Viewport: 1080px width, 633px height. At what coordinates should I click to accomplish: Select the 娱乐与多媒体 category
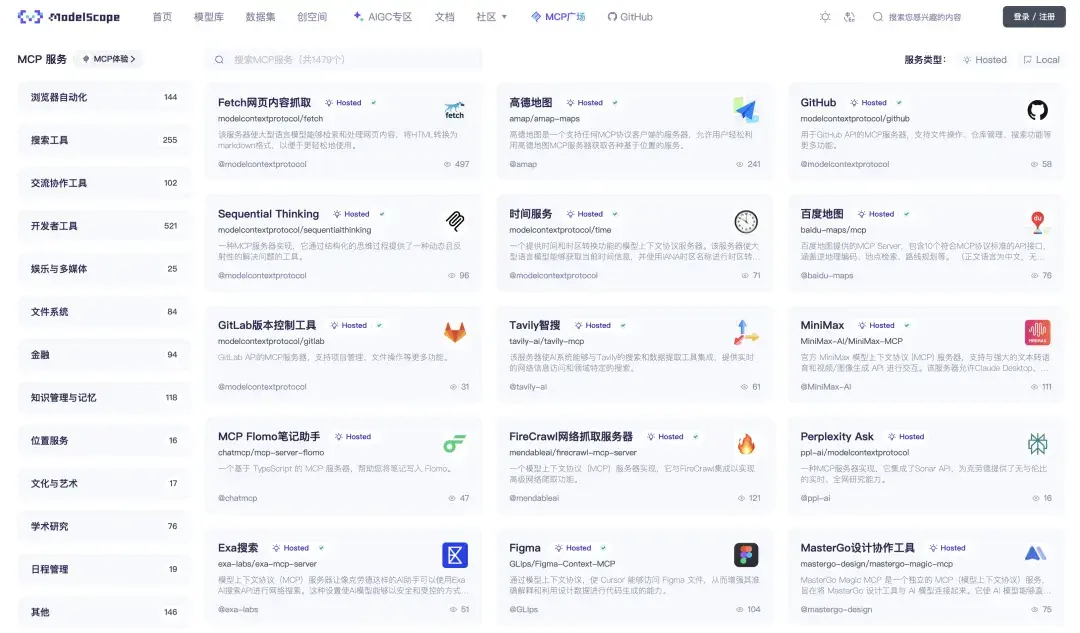pos(104,269)
